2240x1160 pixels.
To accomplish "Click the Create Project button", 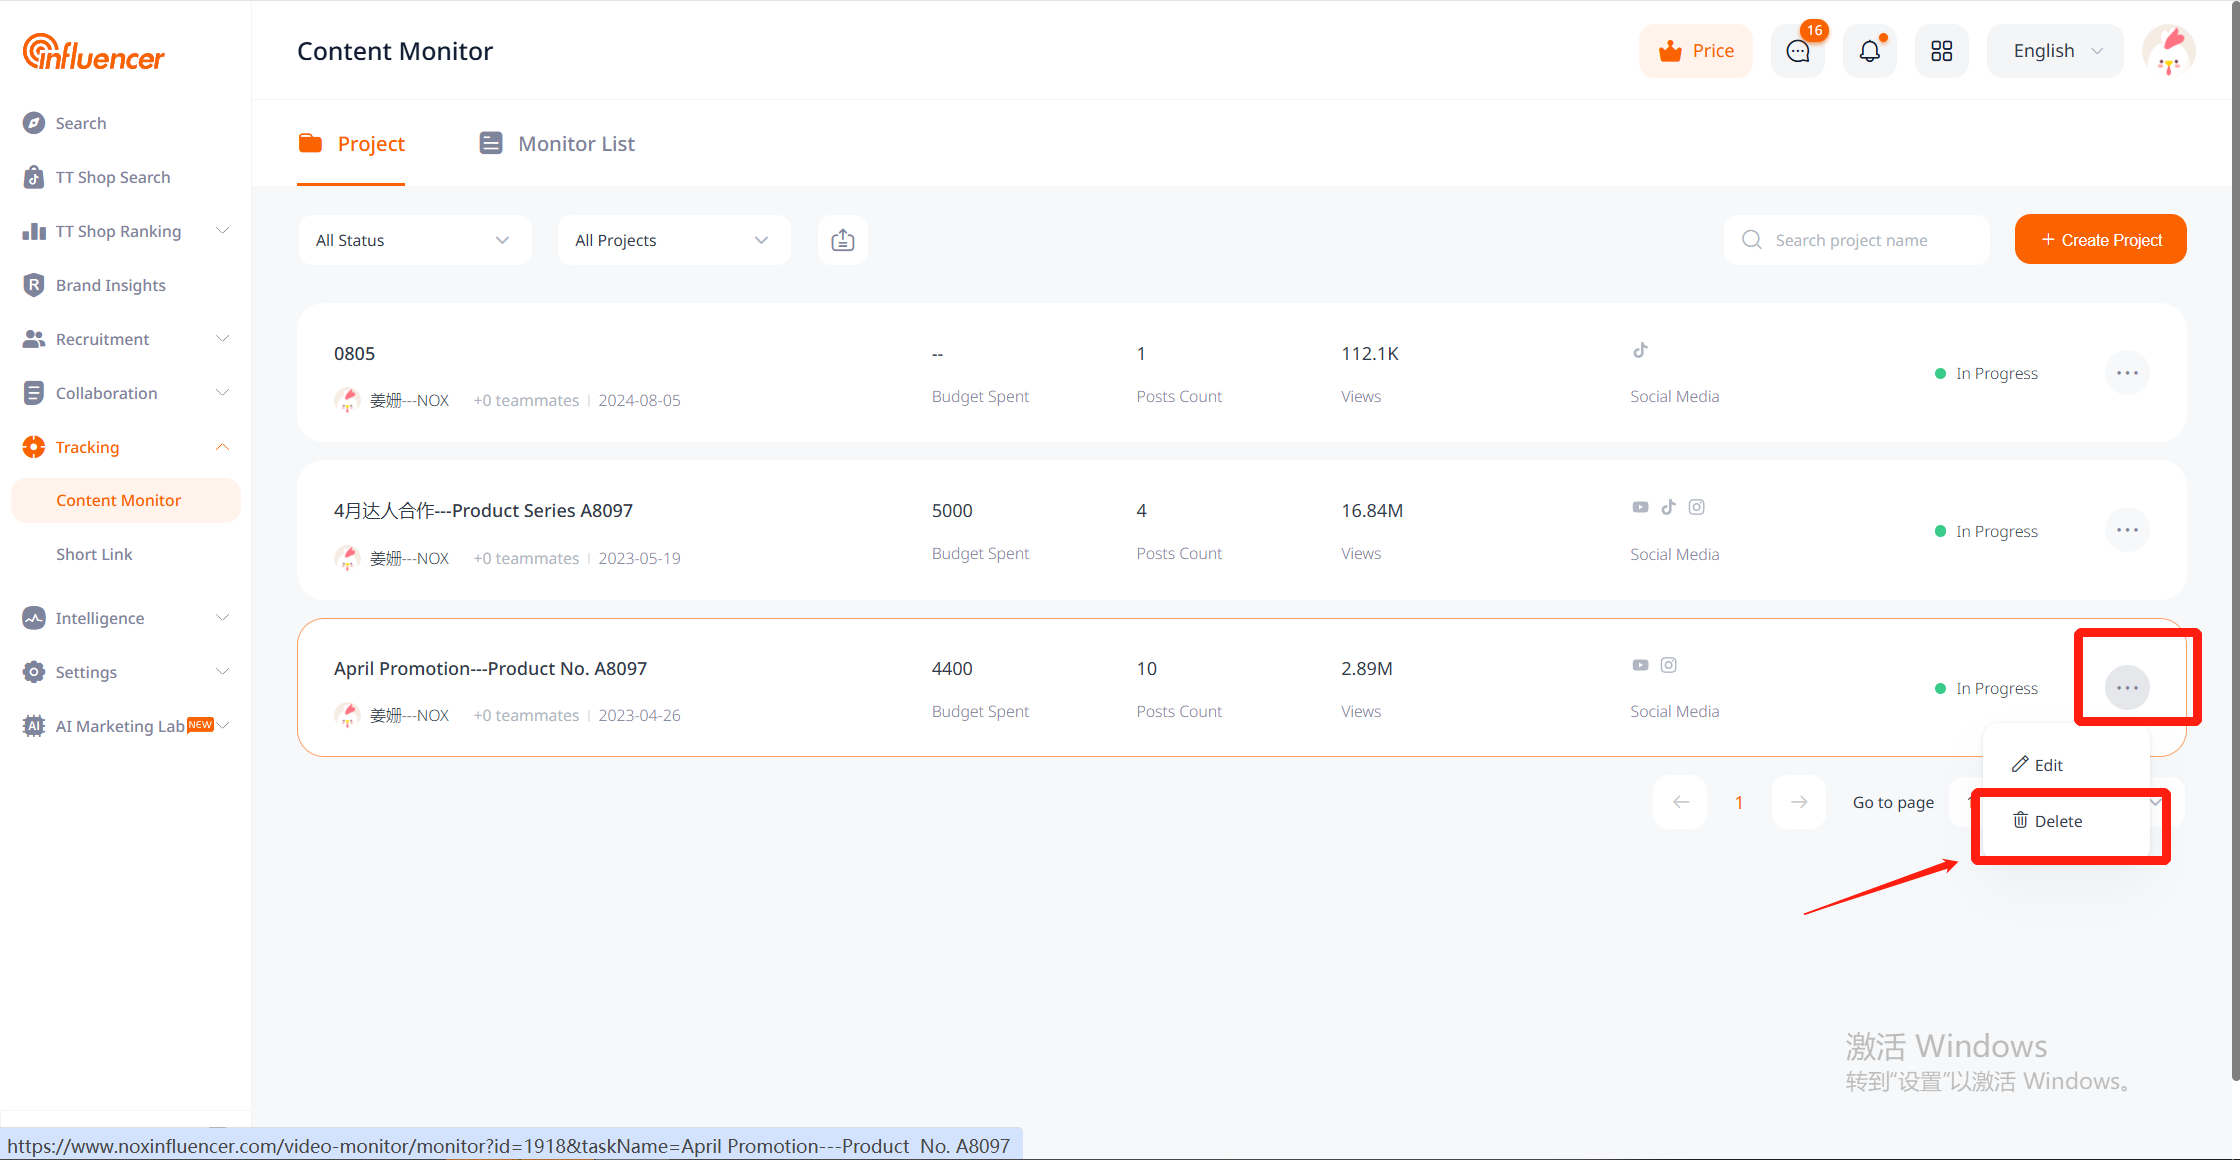I will [2100, 240].
